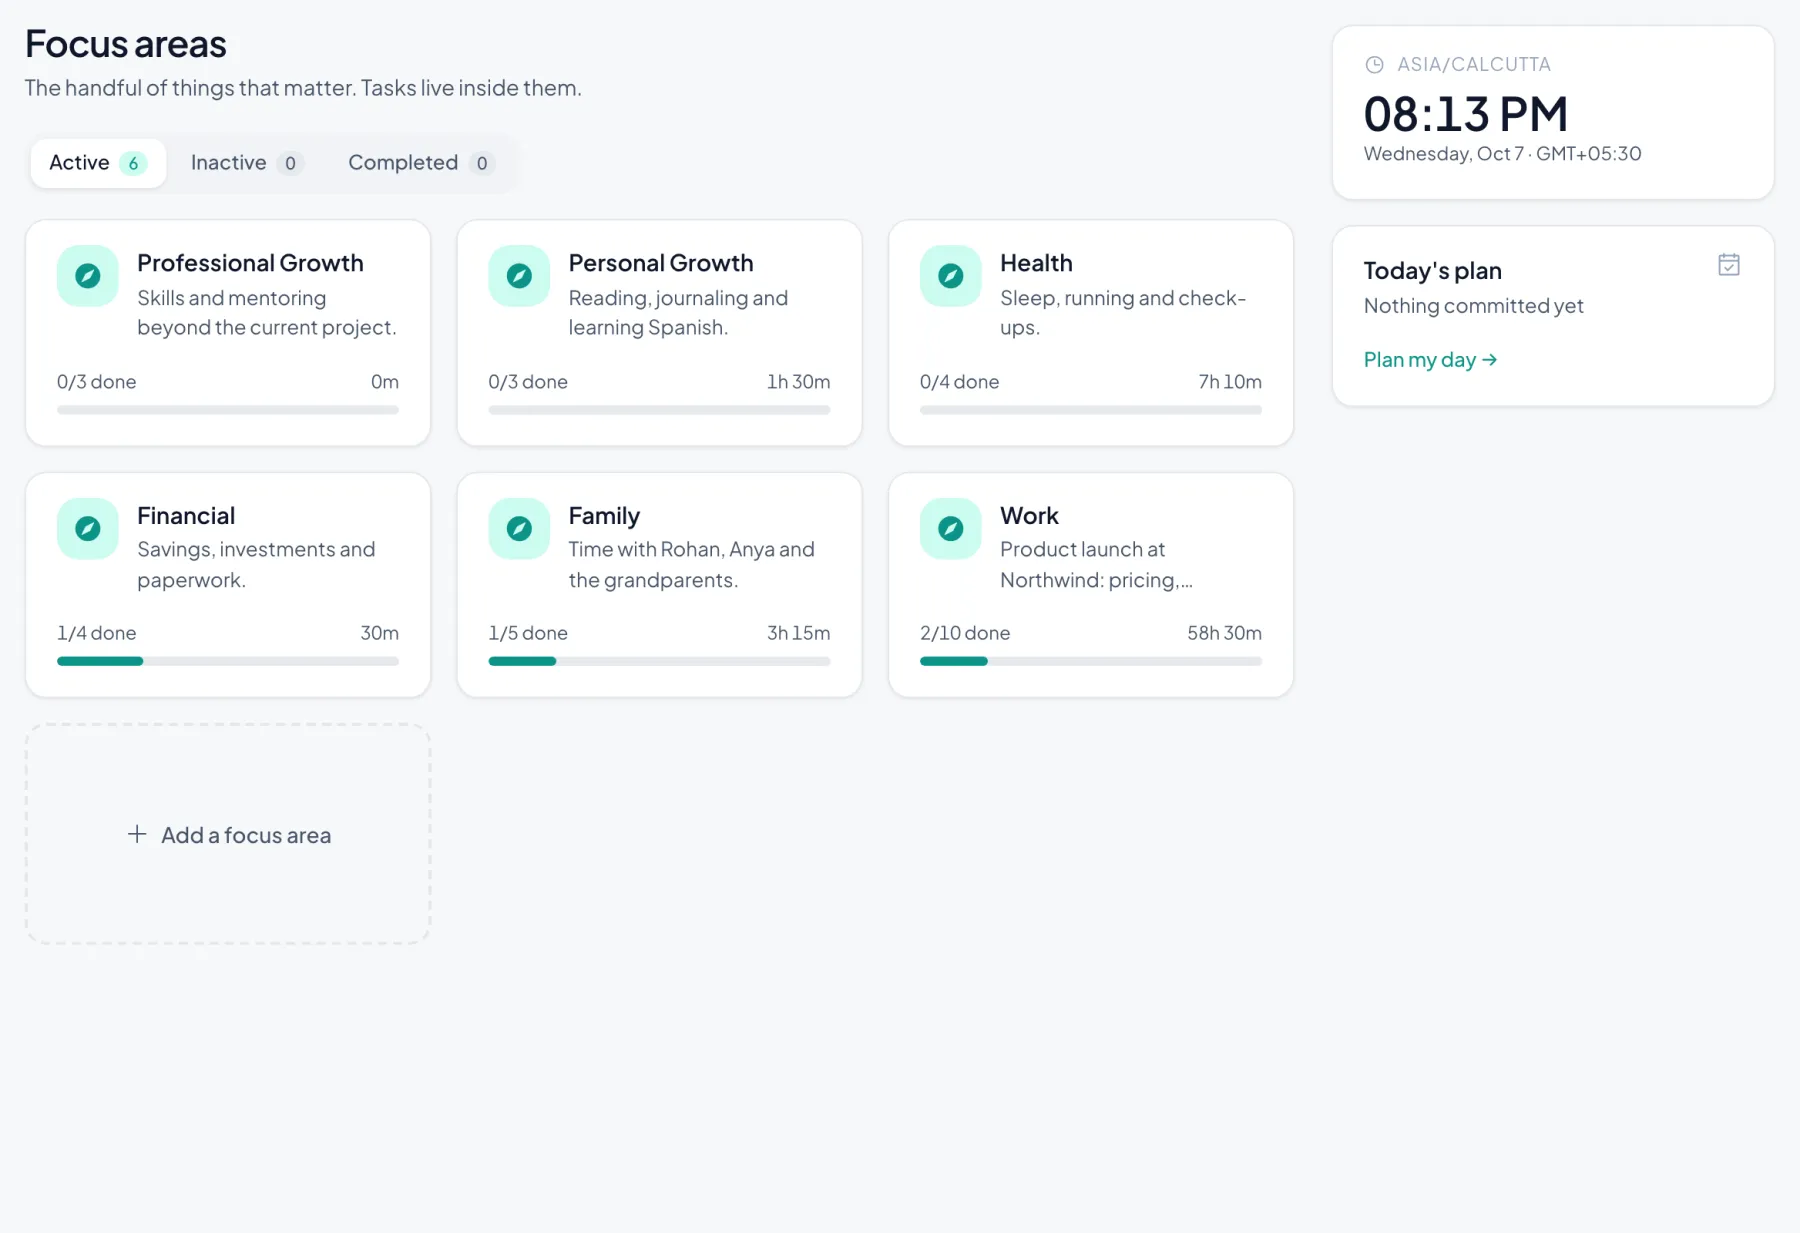
Task: Click the Today's plan heading
Action: (x=1433, y=271)
